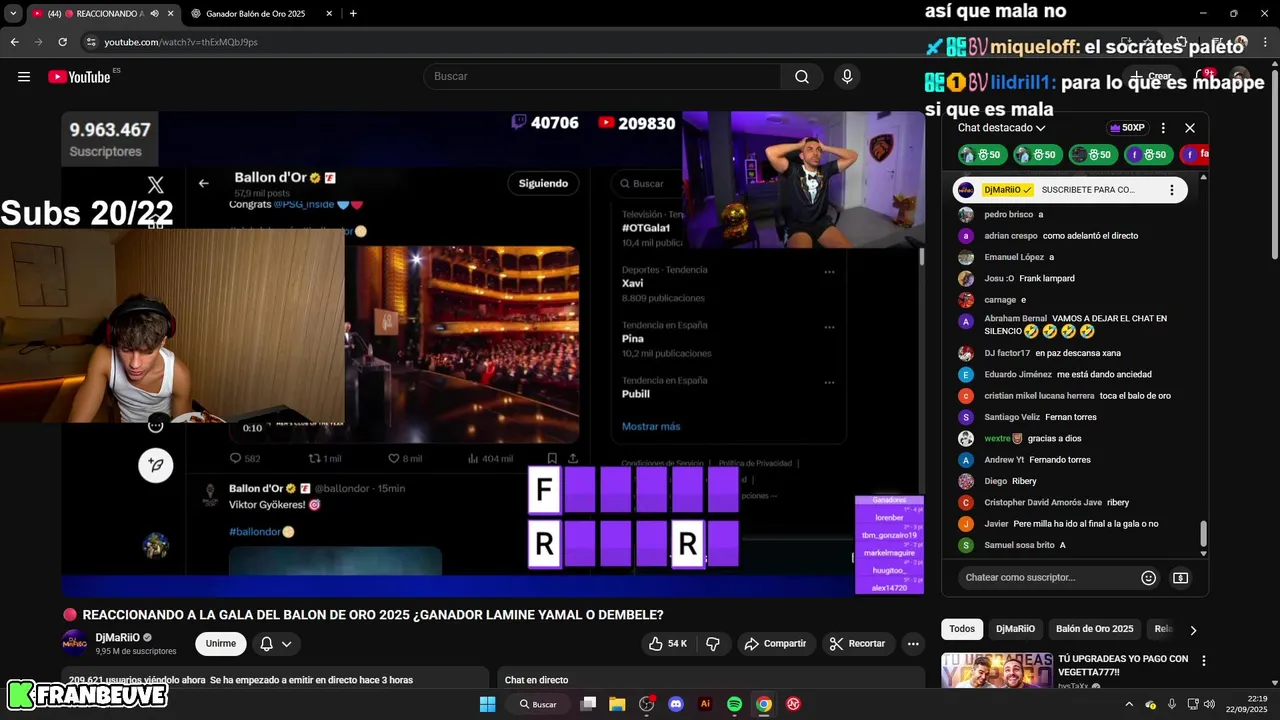The width and height of the screenshot is (1280, 720).
Task: Open Discord from the taskbar
Action: click(x=676, y=704)
